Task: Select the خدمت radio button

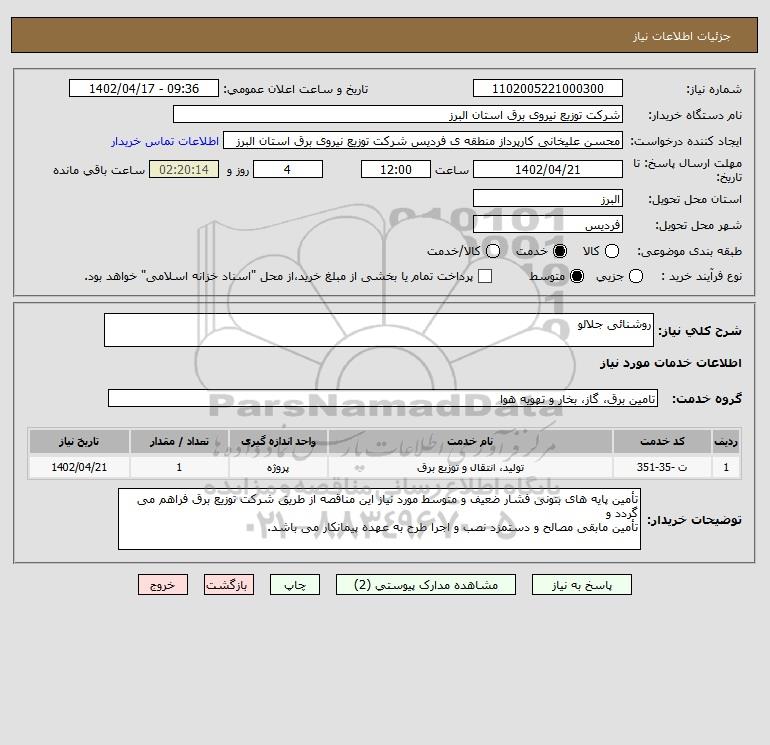Action: 559,251
